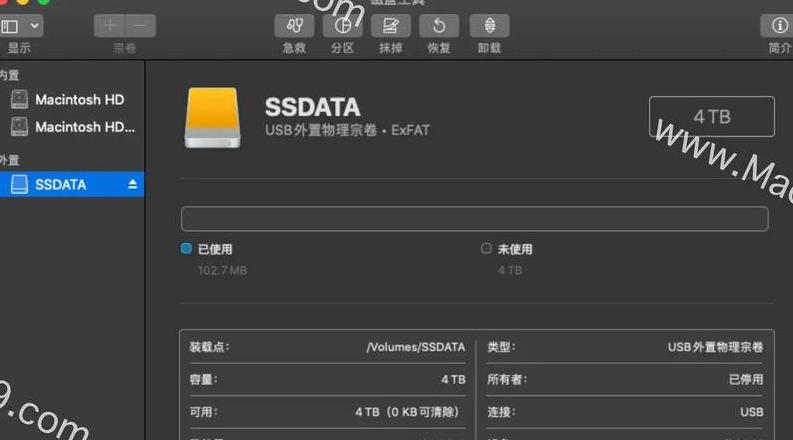Open the Partition (分区) tool

tap(342, 25)
